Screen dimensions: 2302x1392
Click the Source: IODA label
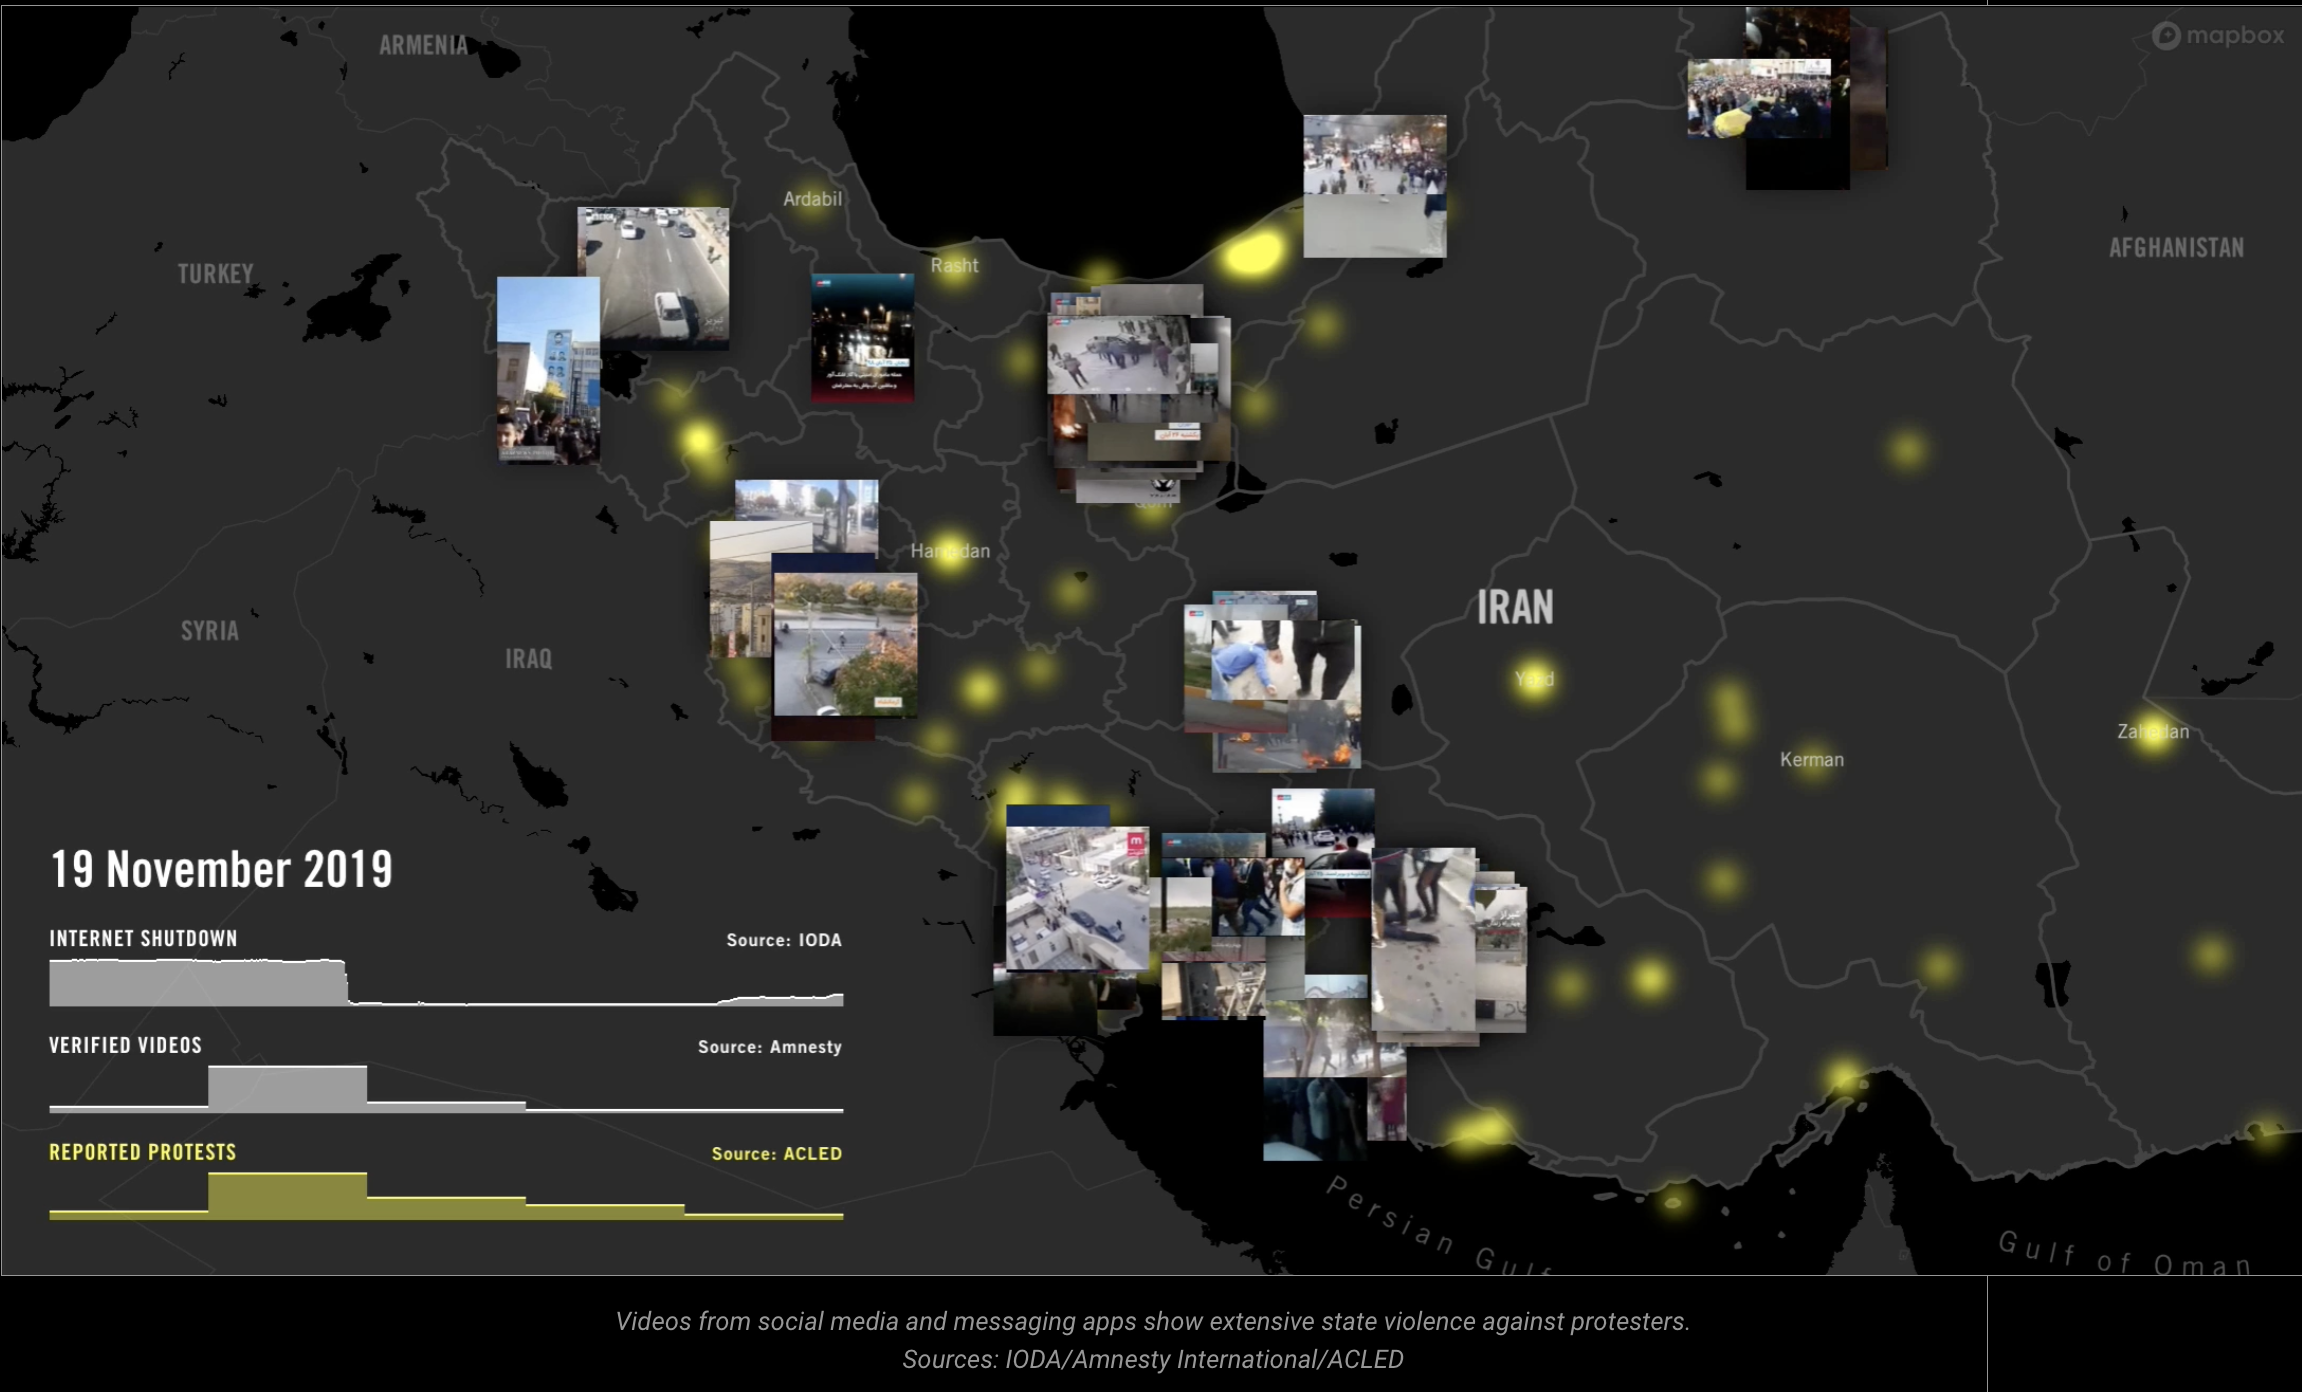click(783, 940)
